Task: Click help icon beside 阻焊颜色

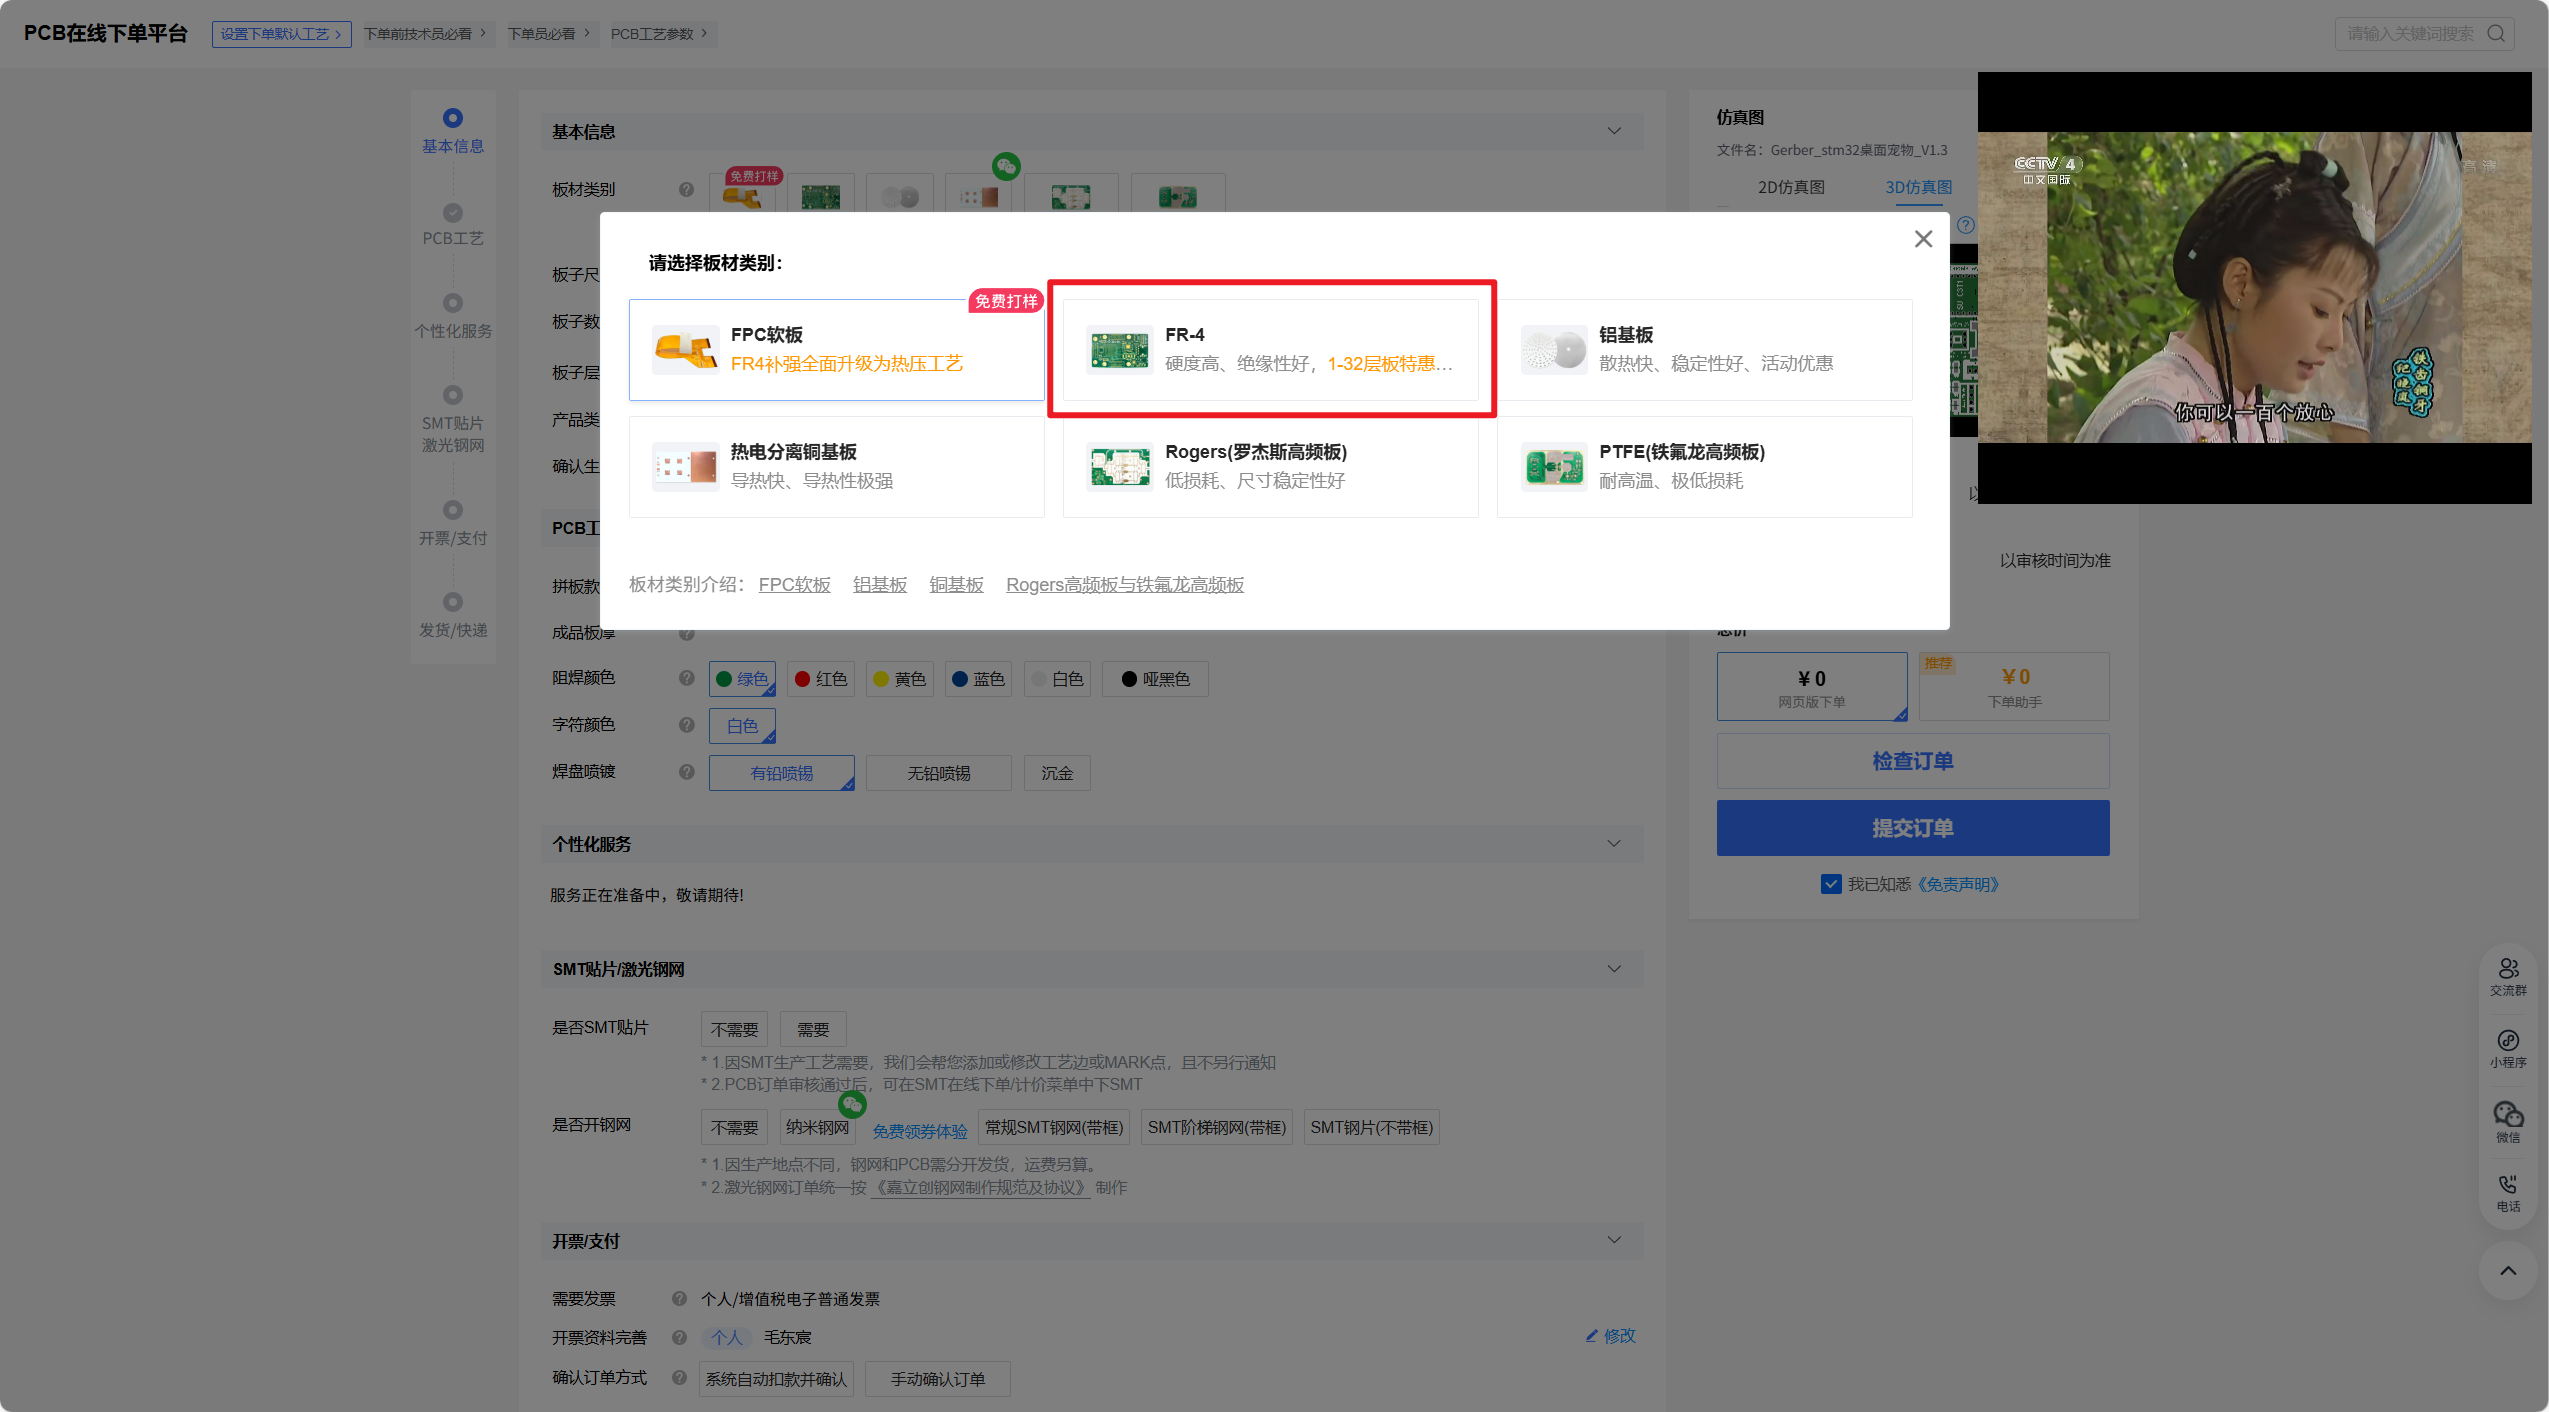Action: click(686, 678)
